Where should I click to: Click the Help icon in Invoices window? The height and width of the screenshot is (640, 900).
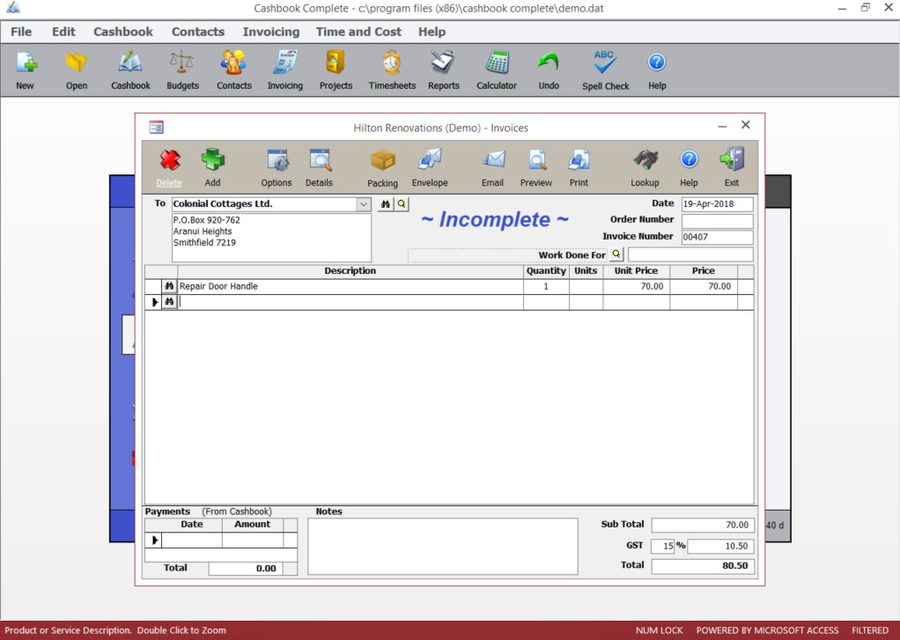tap(689, 159)
